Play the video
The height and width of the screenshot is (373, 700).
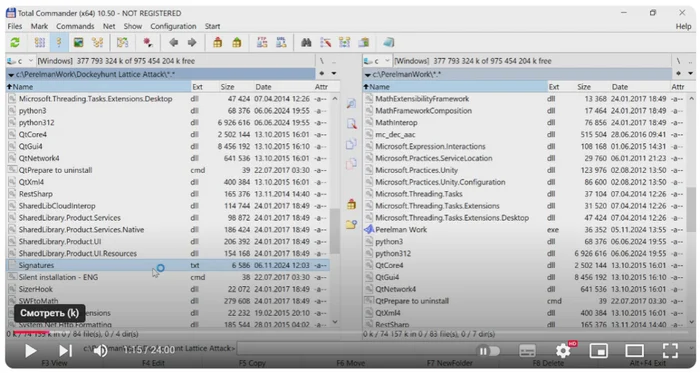click(30, 351)
